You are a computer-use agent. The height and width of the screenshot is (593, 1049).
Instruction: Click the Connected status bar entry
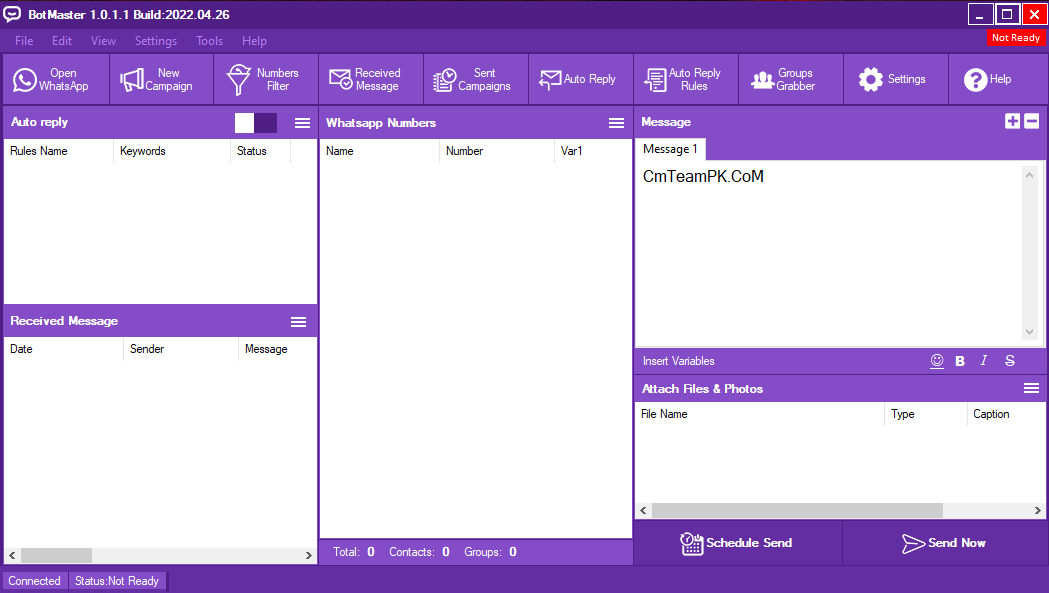tap(34, 581)
